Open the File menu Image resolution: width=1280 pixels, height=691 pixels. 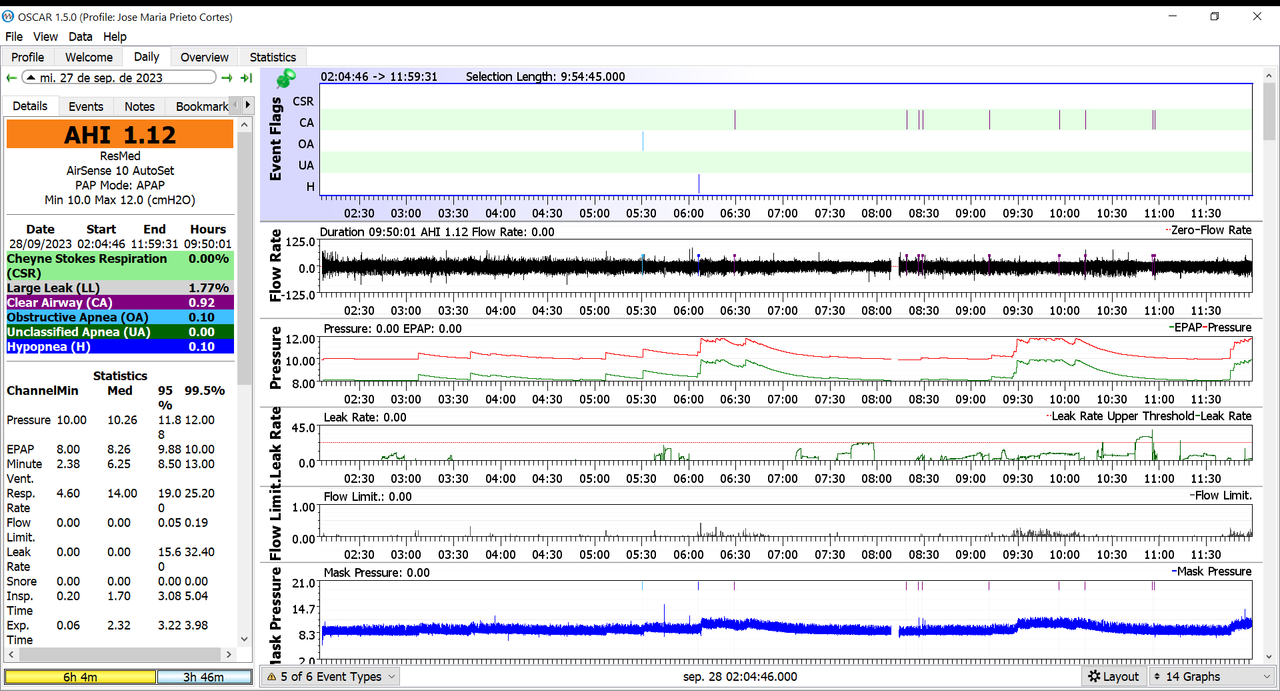(14, 37)
